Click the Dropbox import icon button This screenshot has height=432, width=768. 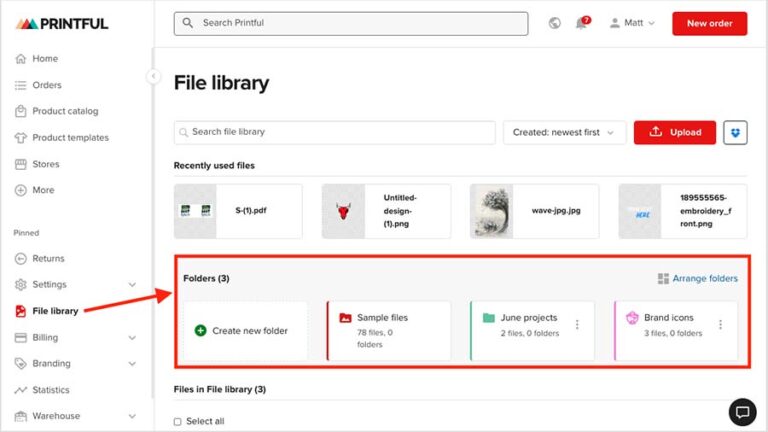(x=736, y=132)
